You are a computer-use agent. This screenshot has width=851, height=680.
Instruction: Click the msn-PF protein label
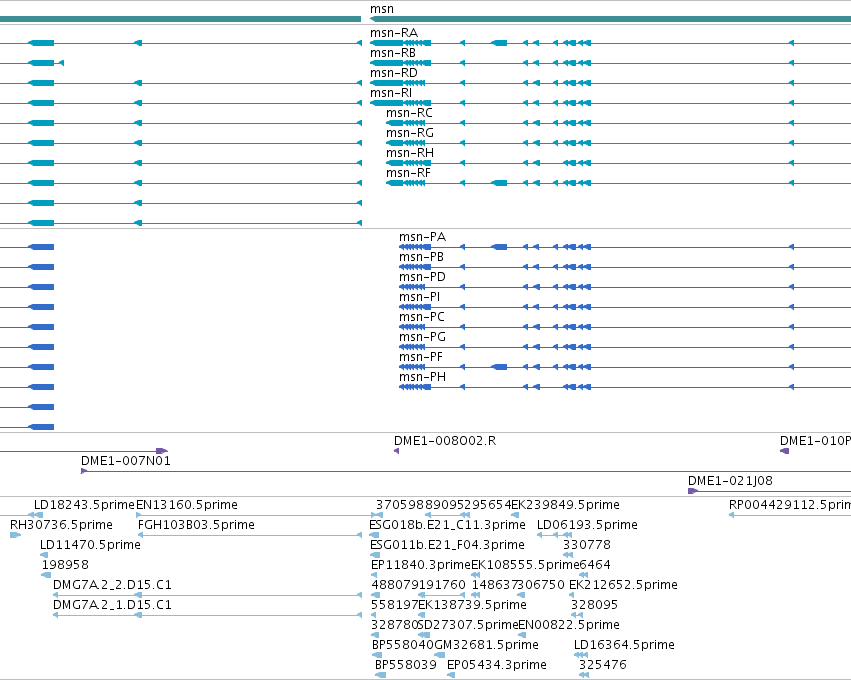(421, 357)
